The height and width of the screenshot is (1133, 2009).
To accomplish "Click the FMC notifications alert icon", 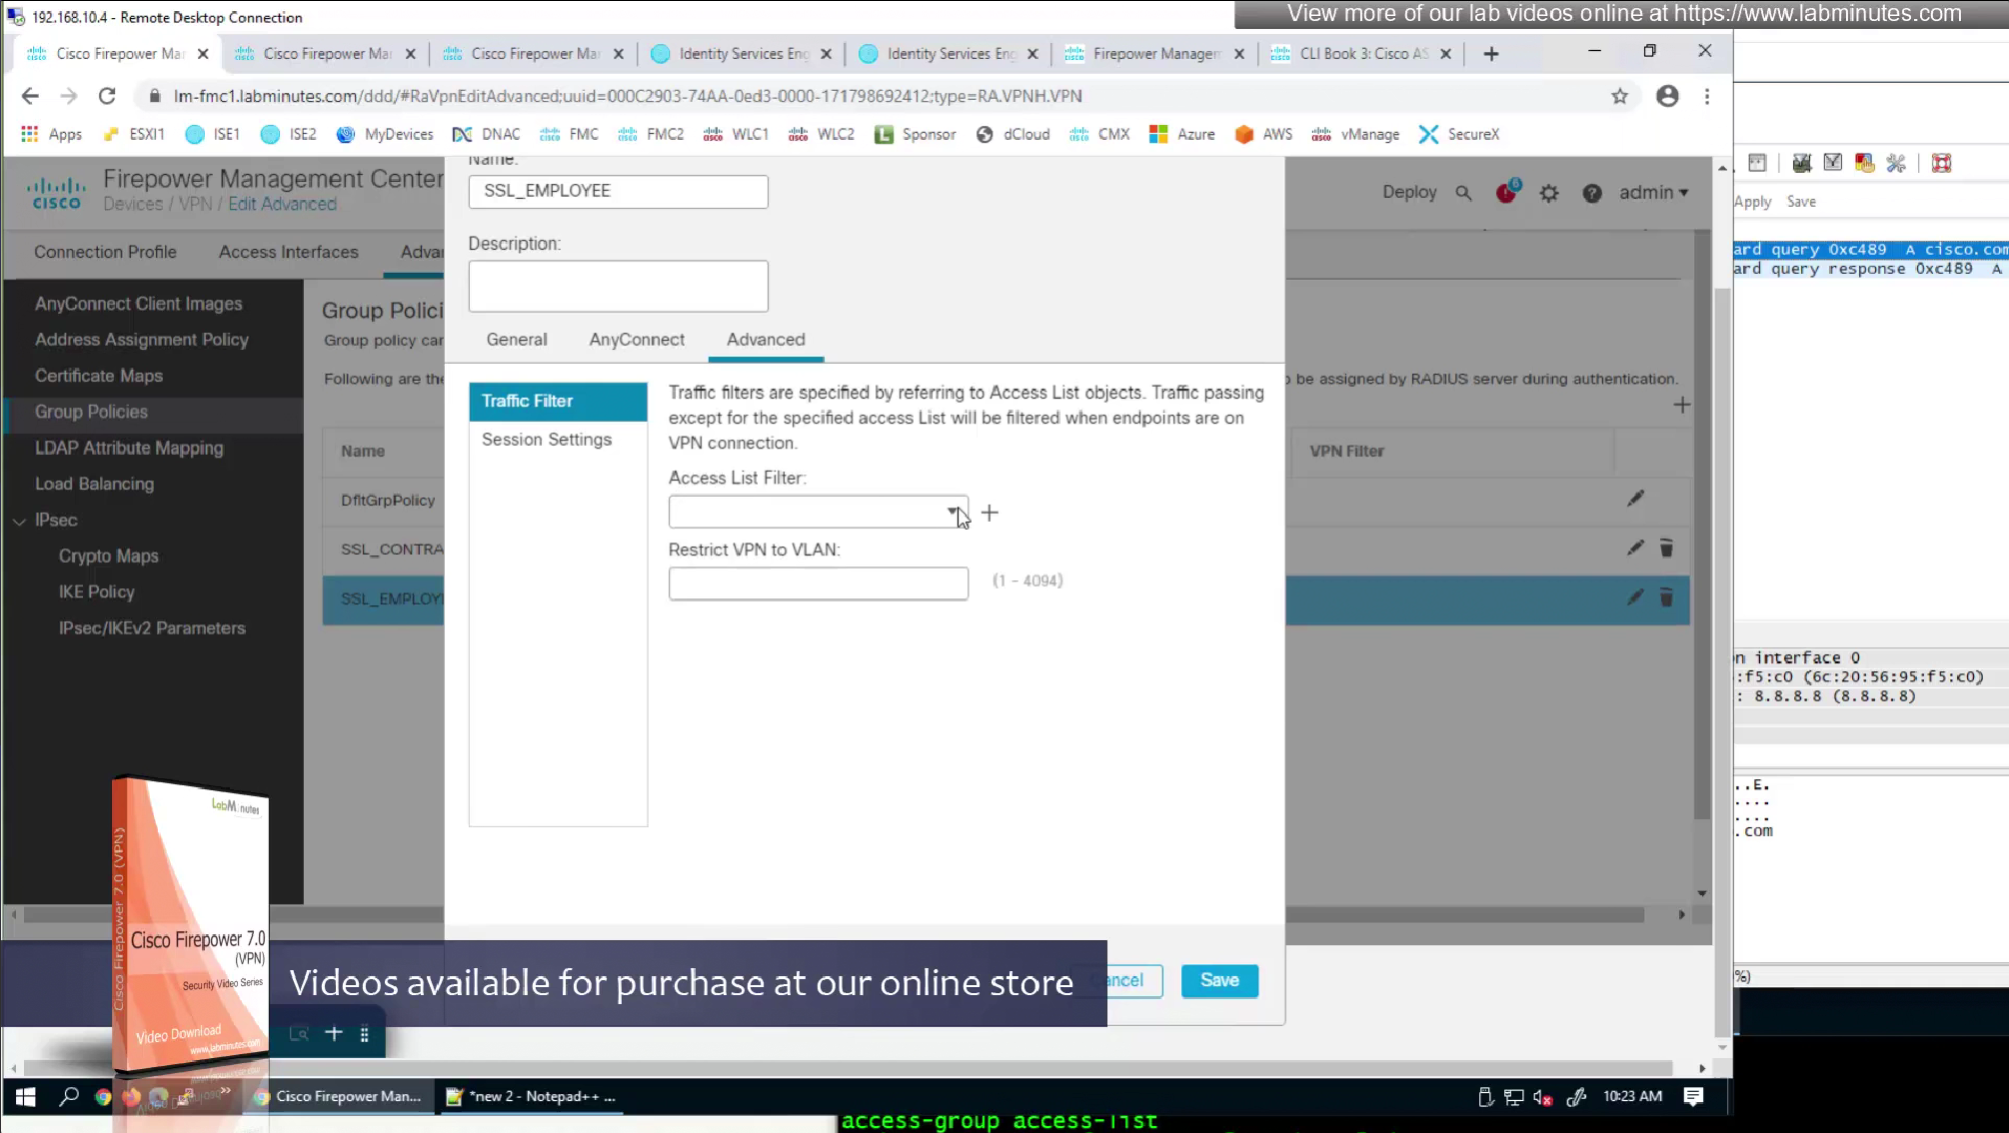I will pyautogui.click(x=1506, y=192).
